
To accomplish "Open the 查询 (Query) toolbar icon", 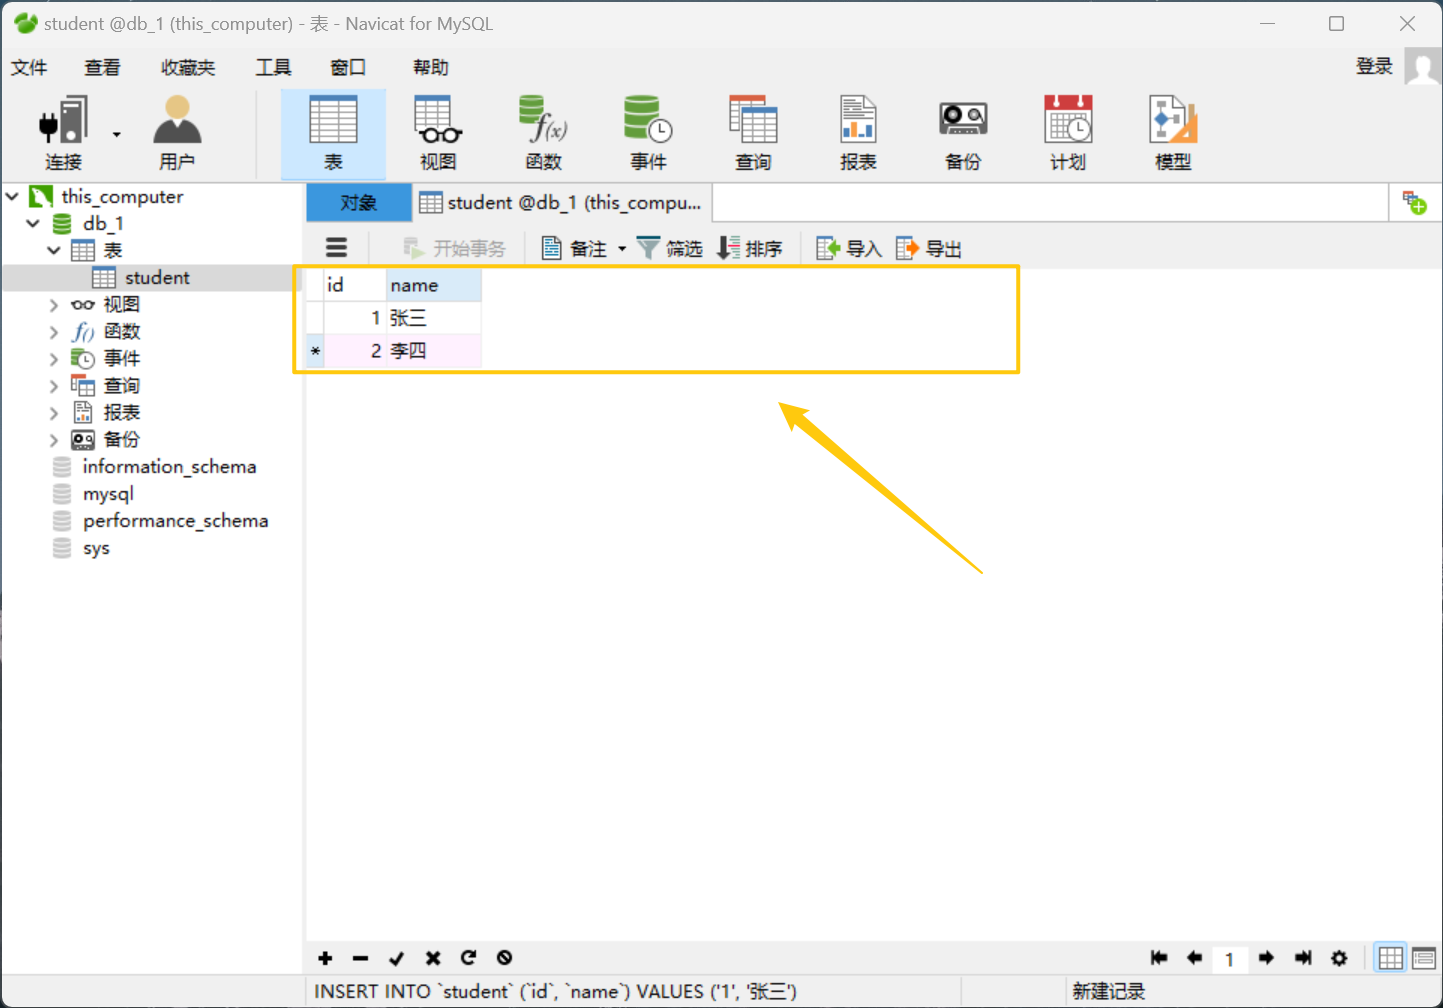I will pyautogui.click(x=751, y=131).
